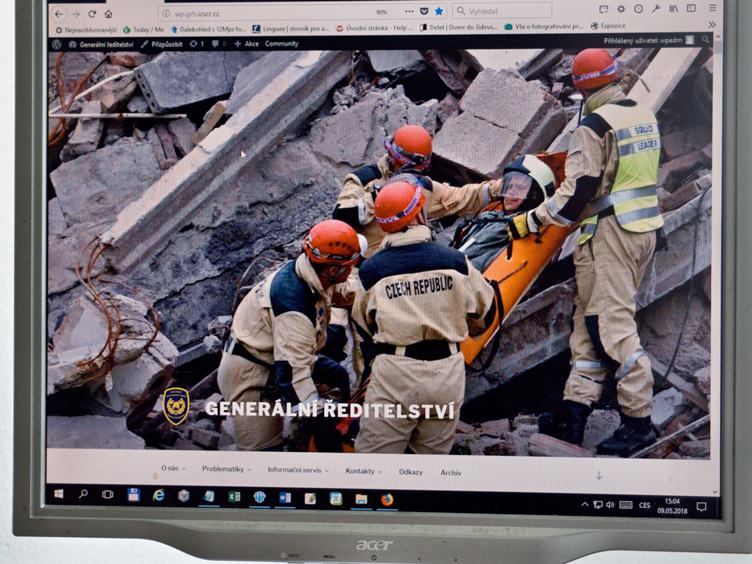Open Internet Explorer from the taskbar
Viewport: 752px width, 564px height.
(x=158, y=495)
